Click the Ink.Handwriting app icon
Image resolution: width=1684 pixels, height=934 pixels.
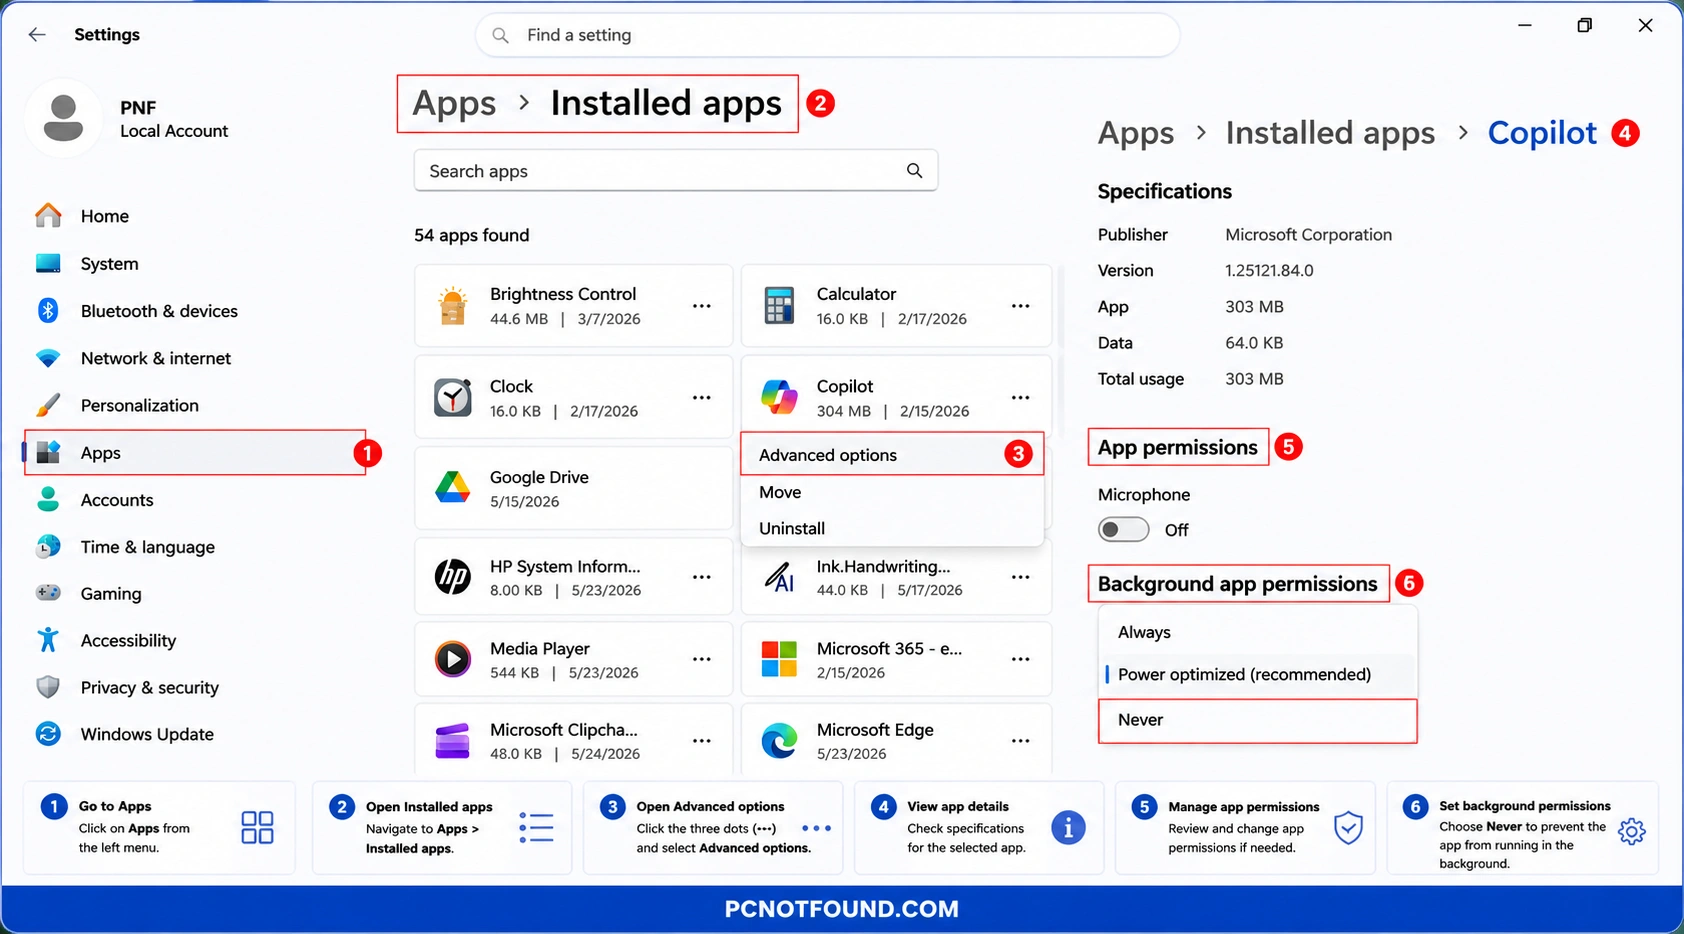(x=779, y=577)
